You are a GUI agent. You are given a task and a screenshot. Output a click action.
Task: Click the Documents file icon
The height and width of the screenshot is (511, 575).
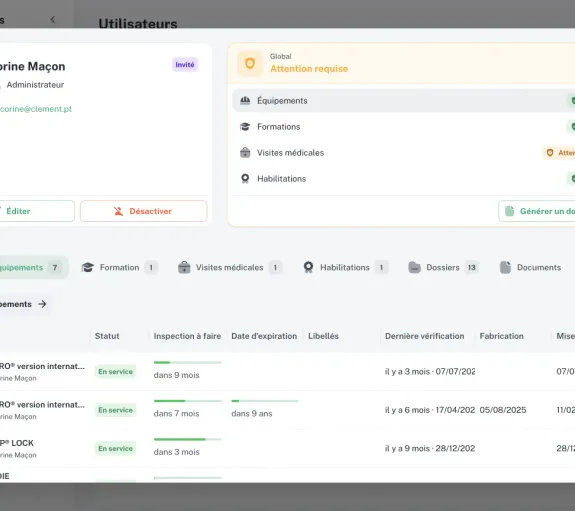tap(505, 267)
